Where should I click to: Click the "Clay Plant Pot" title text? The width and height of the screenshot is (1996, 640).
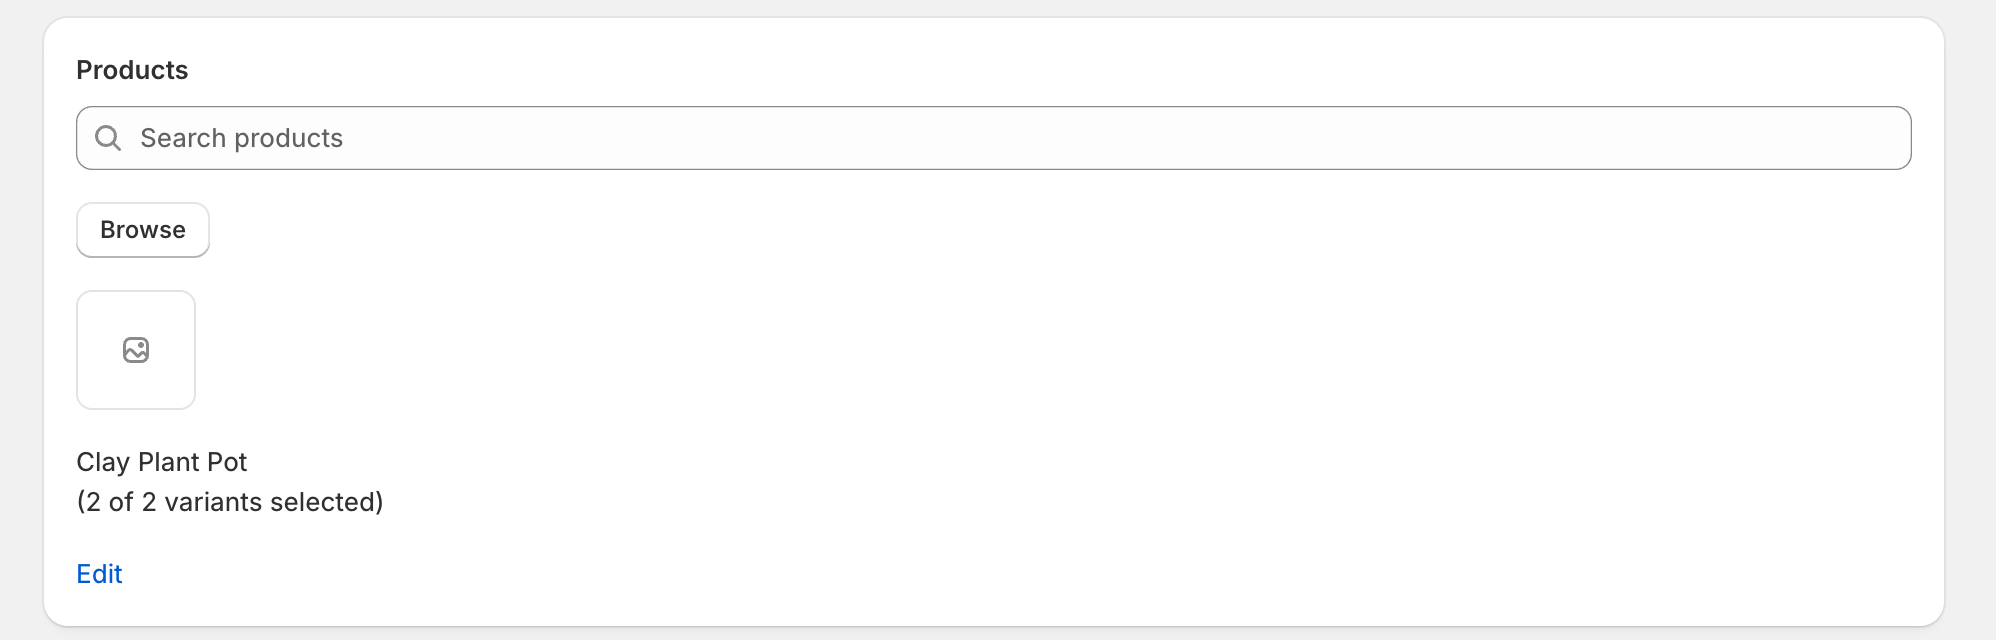coord(161,462)
